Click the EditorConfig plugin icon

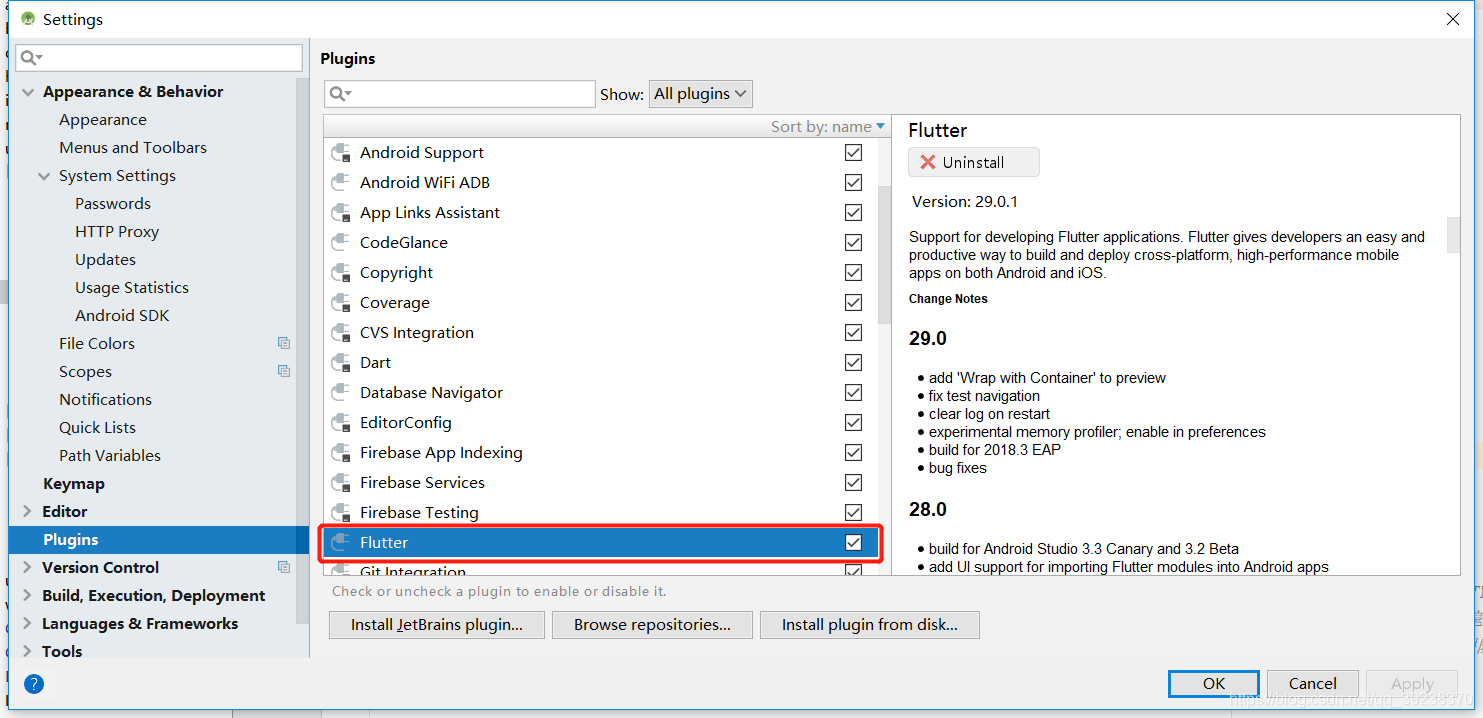(341, 423)
